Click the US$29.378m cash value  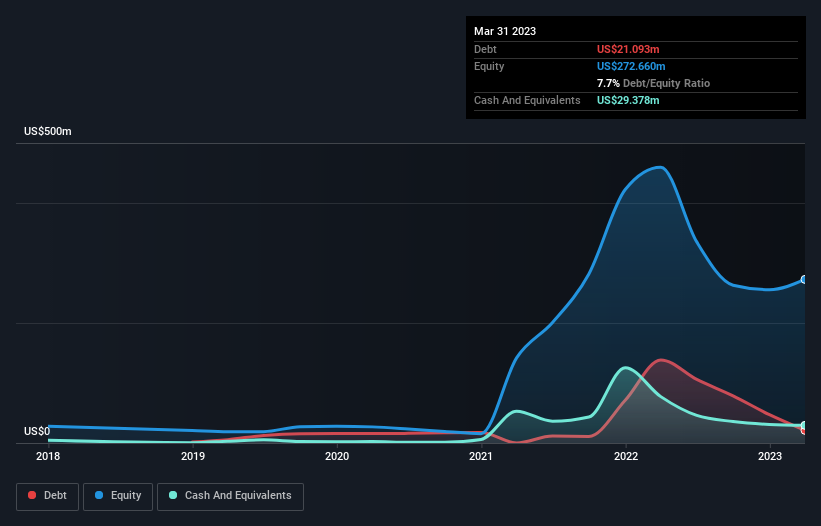(628, 100)
